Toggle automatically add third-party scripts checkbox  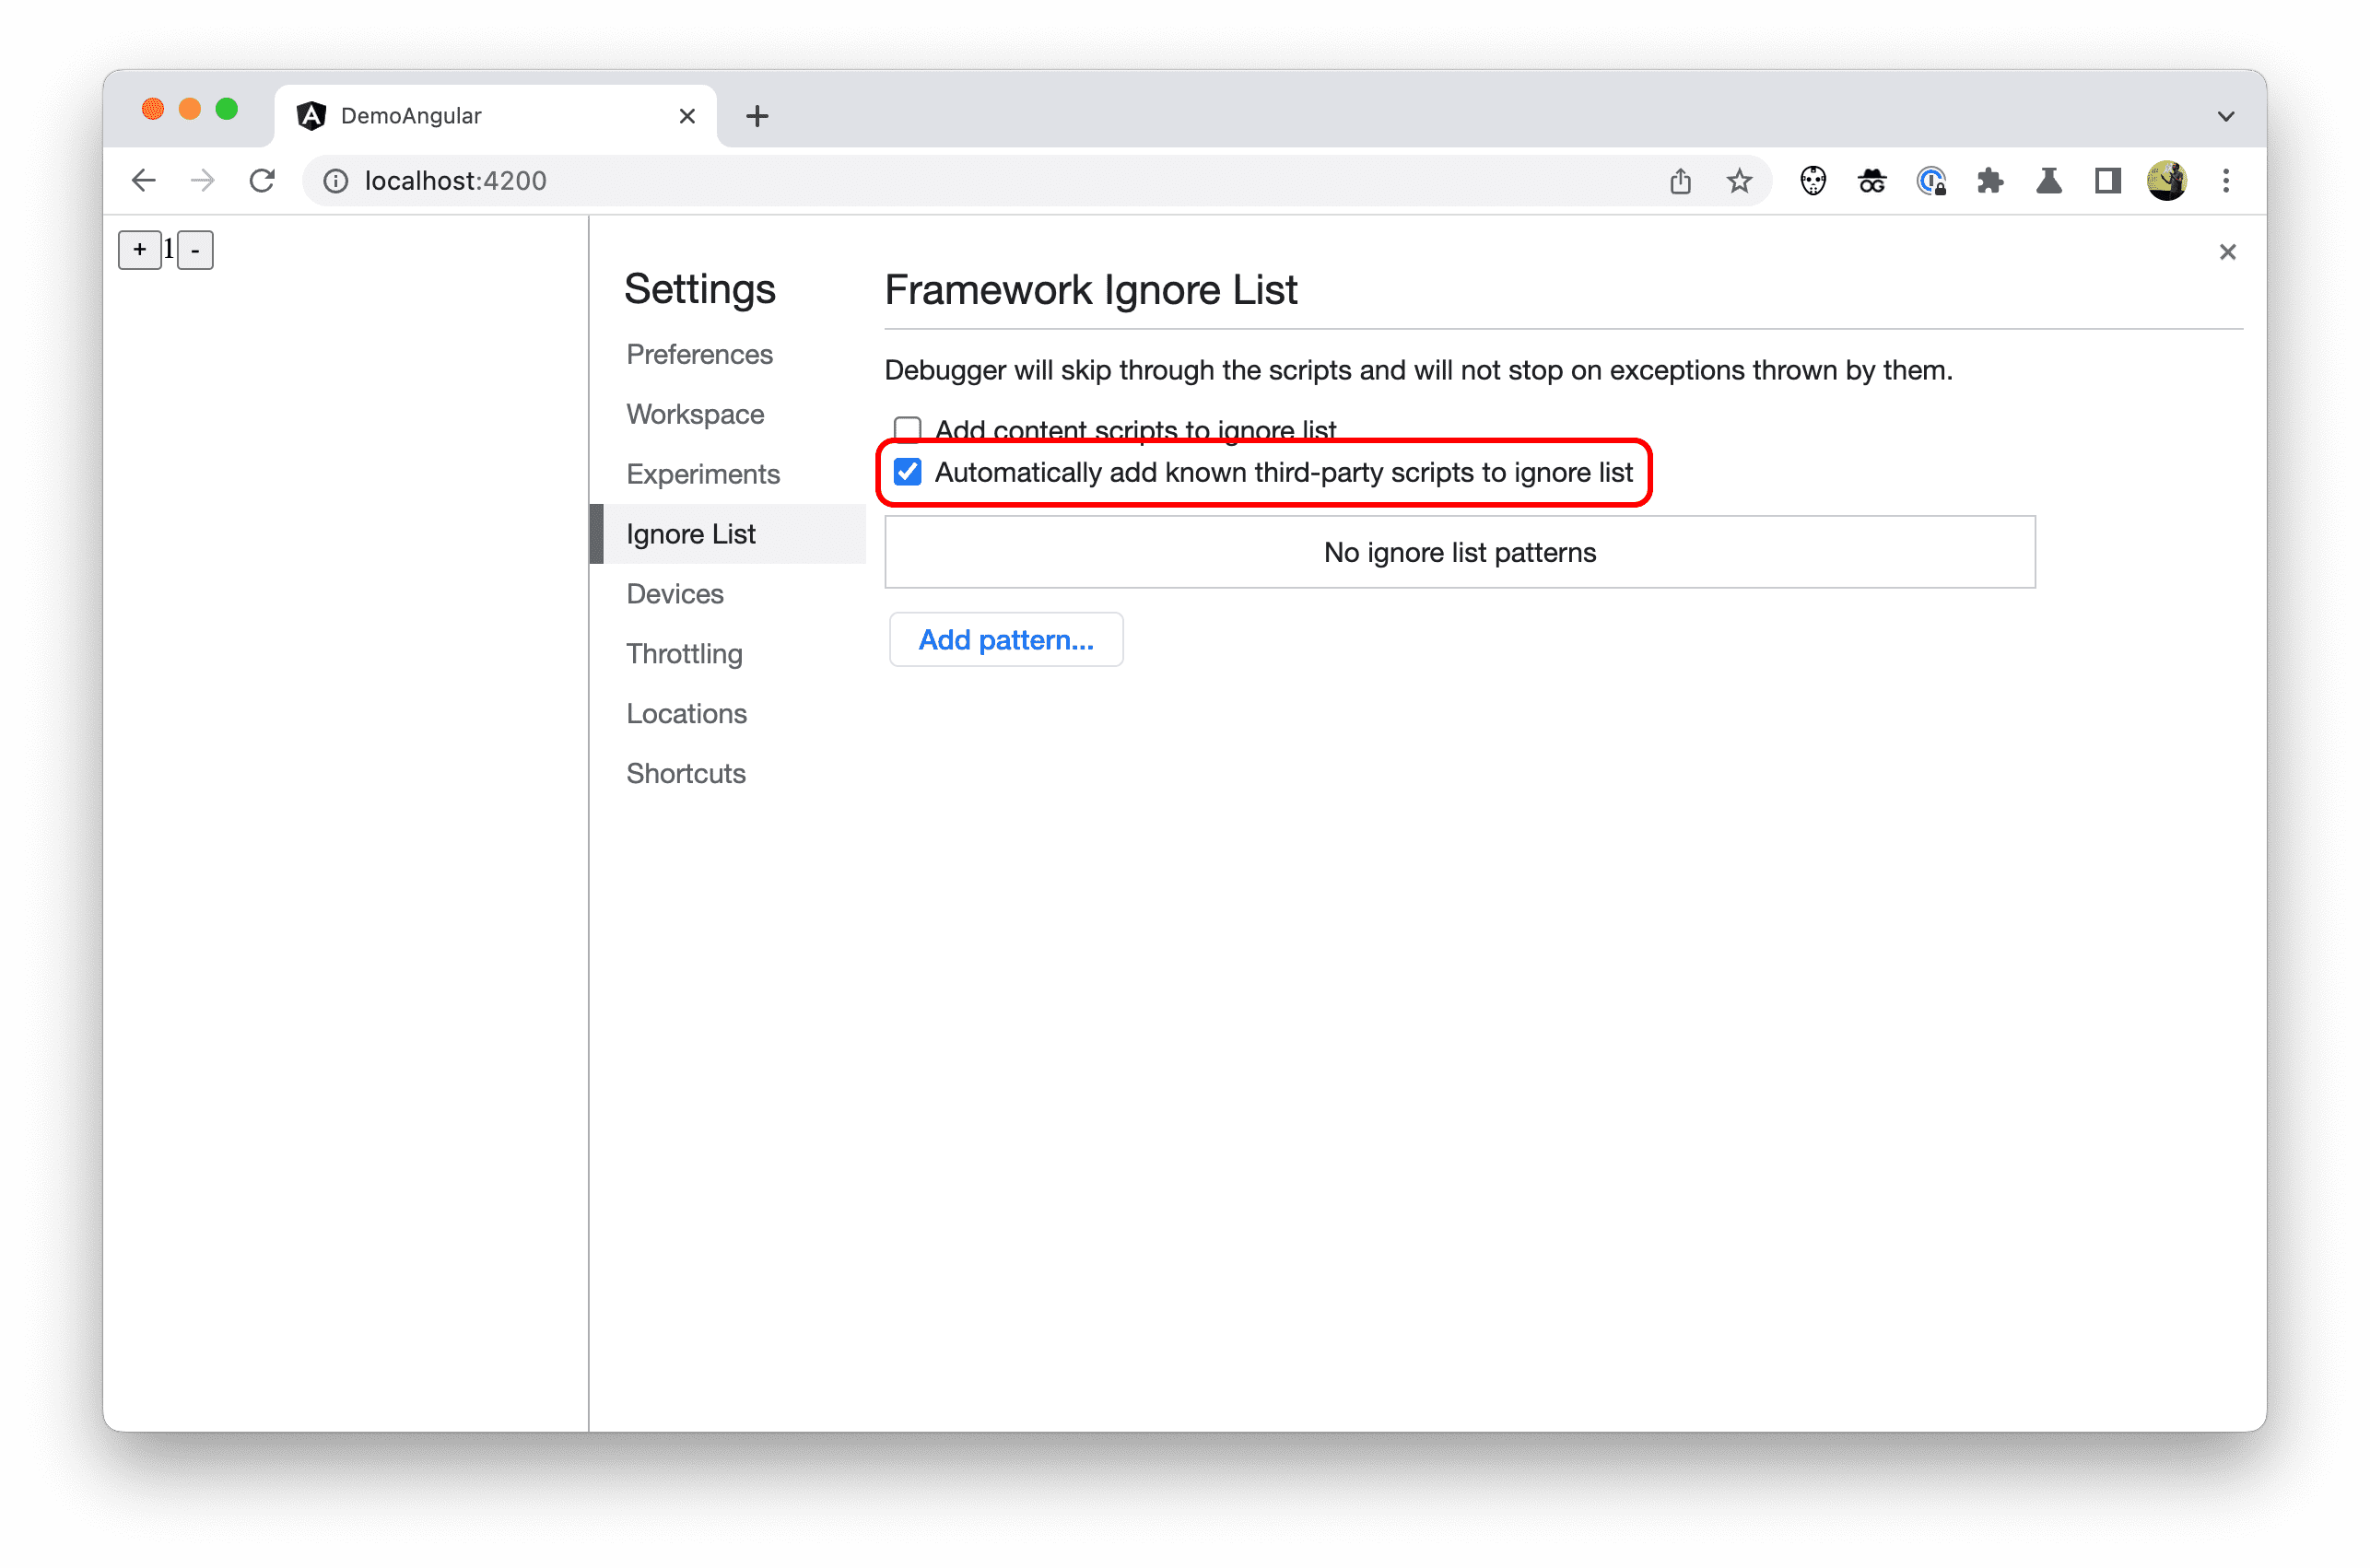(x=907, y=471)
